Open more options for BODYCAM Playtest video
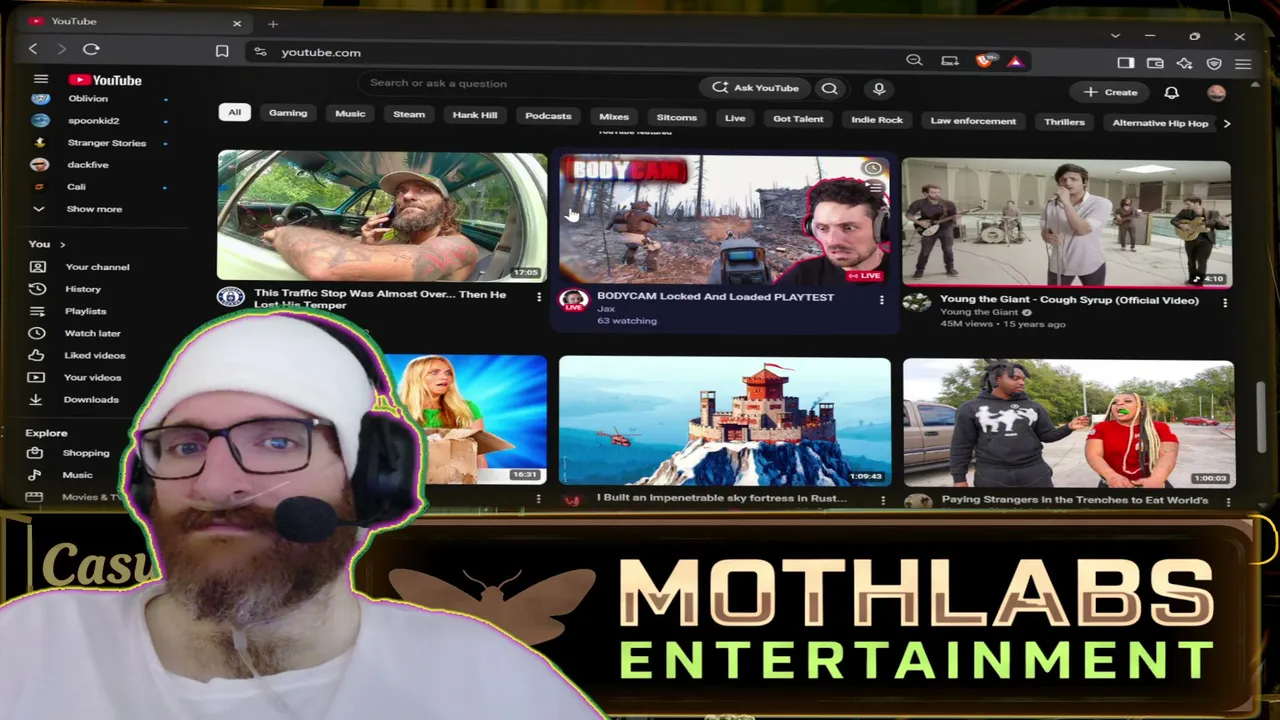1280x720 pixels. click(x=881, y=299)
